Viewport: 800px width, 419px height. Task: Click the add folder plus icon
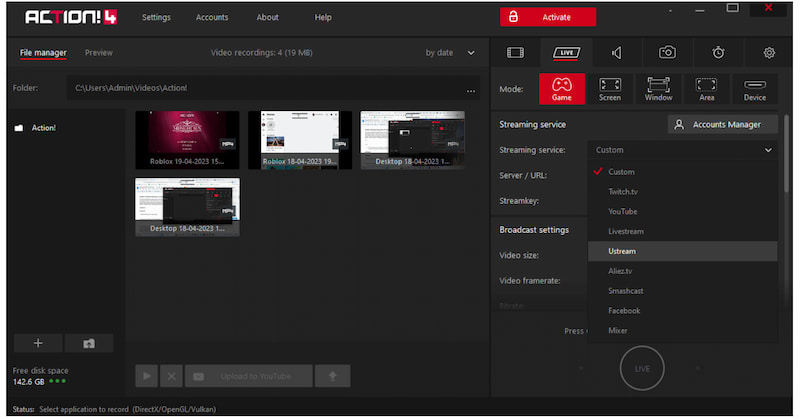(38, 343)
